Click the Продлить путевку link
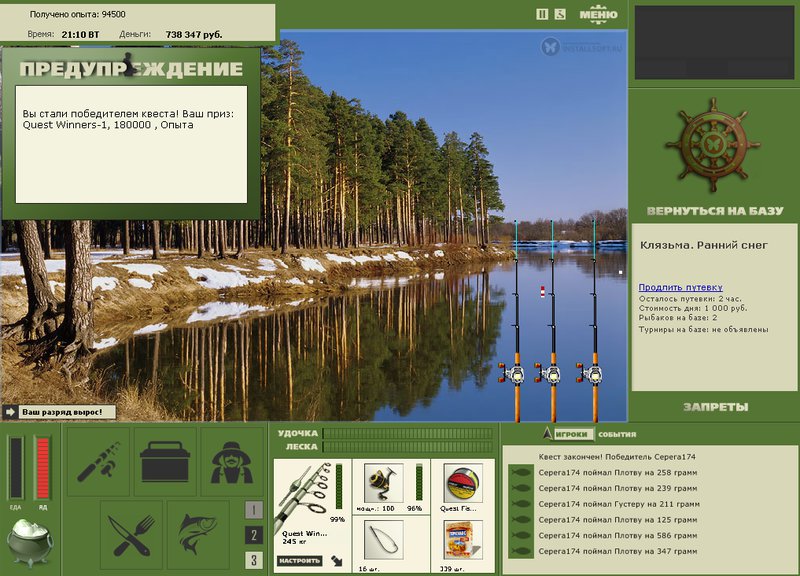 680,287
